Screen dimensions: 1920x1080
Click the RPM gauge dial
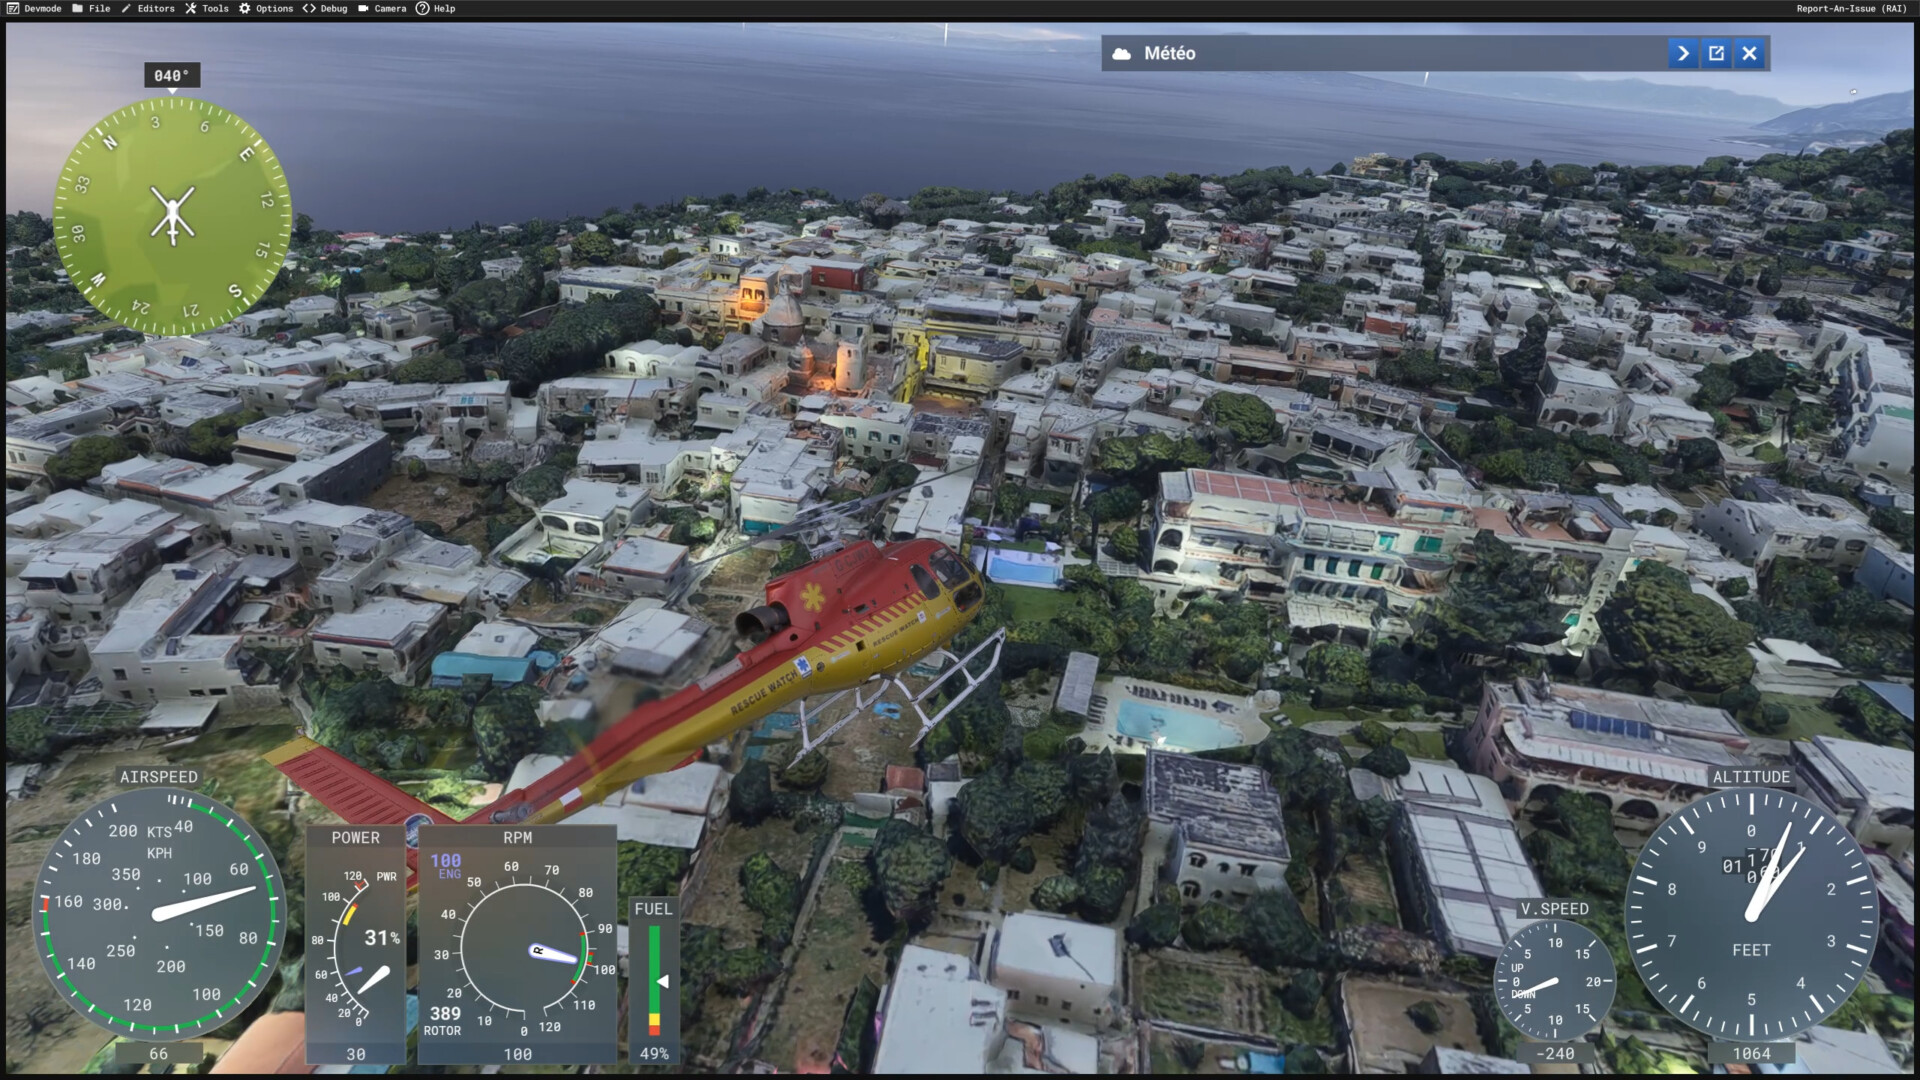[523, 947]
